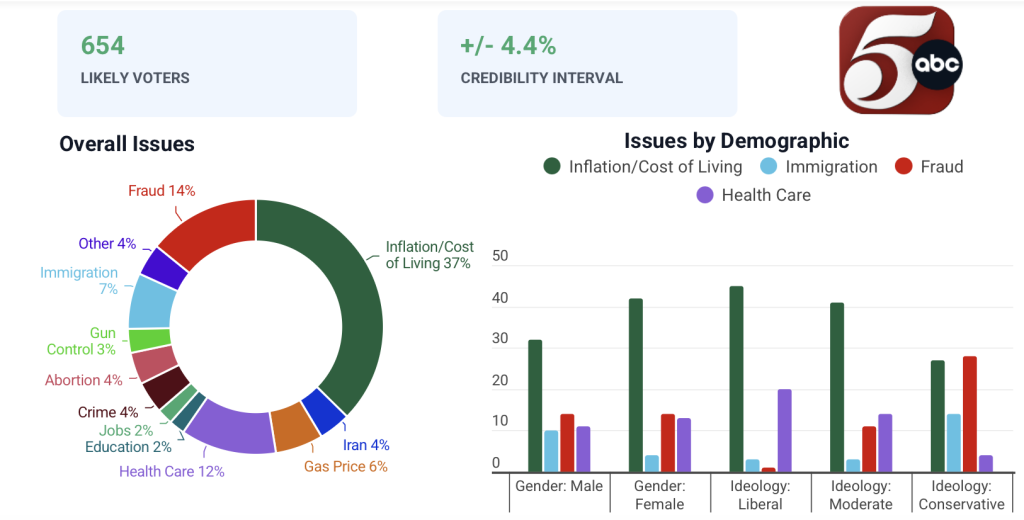Open the Credibility Interval card
This screenshot has height=520, width=1024.
[x=587, y=63]
